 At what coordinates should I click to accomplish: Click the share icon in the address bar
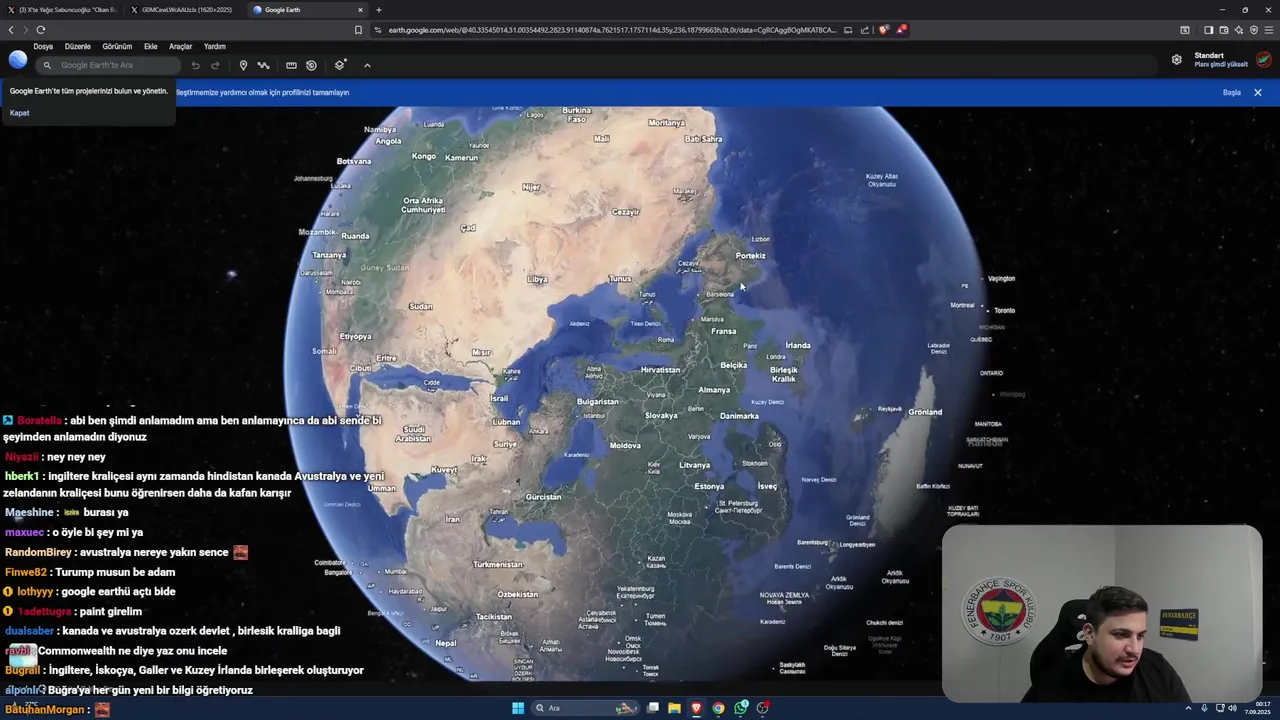click(x=866, y=30)
